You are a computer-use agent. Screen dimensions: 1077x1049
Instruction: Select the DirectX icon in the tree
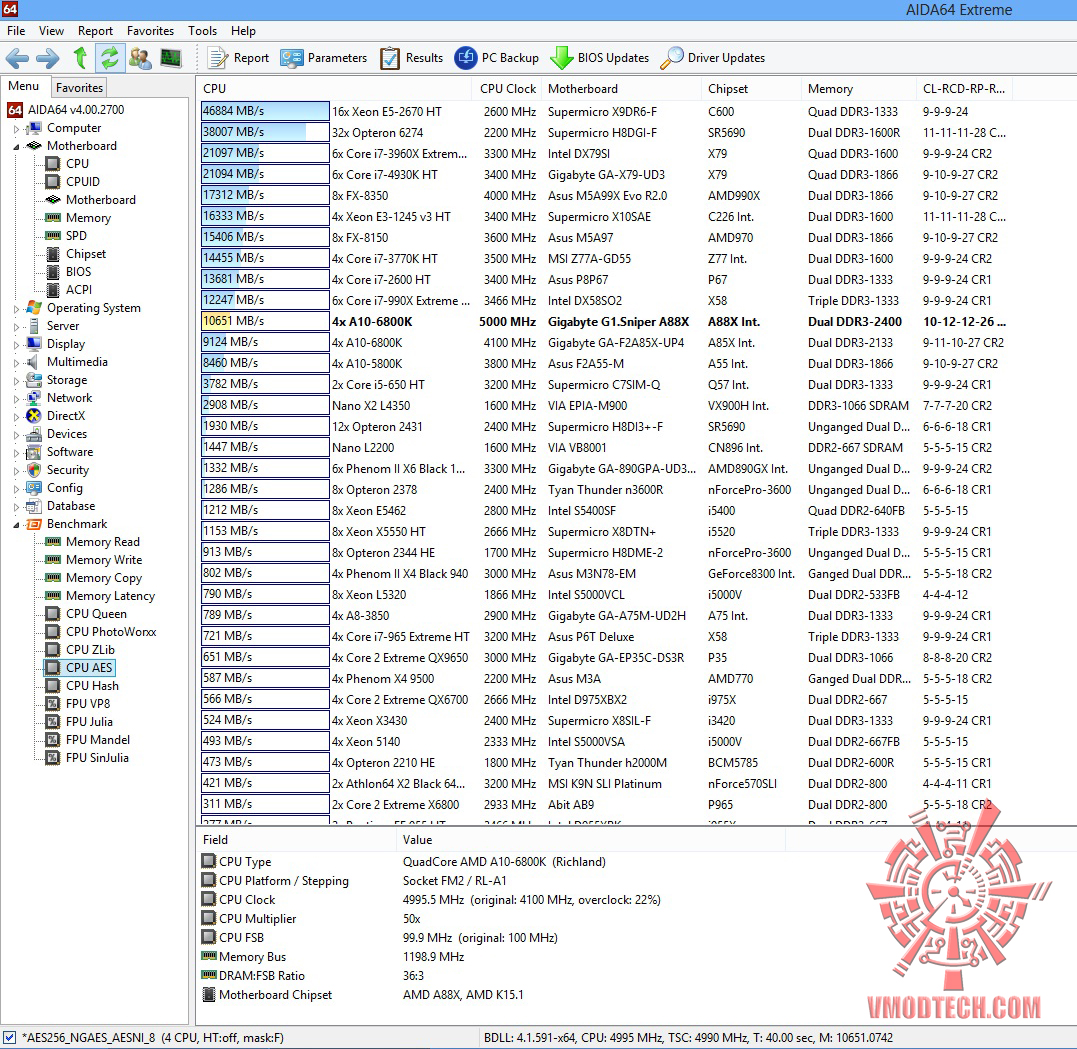click(34, 416)
